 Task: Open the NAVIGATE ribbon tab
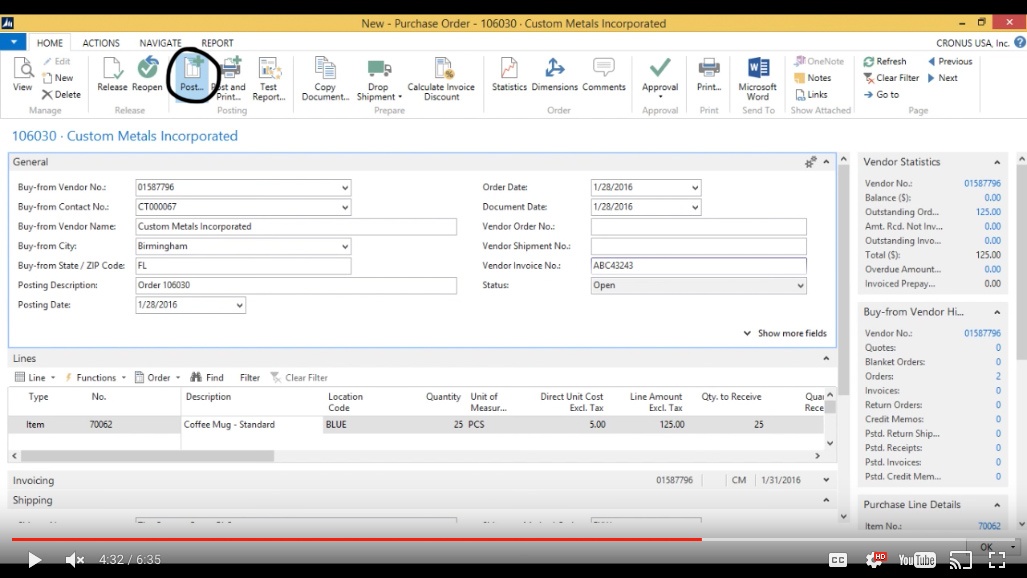coord(160,43)
